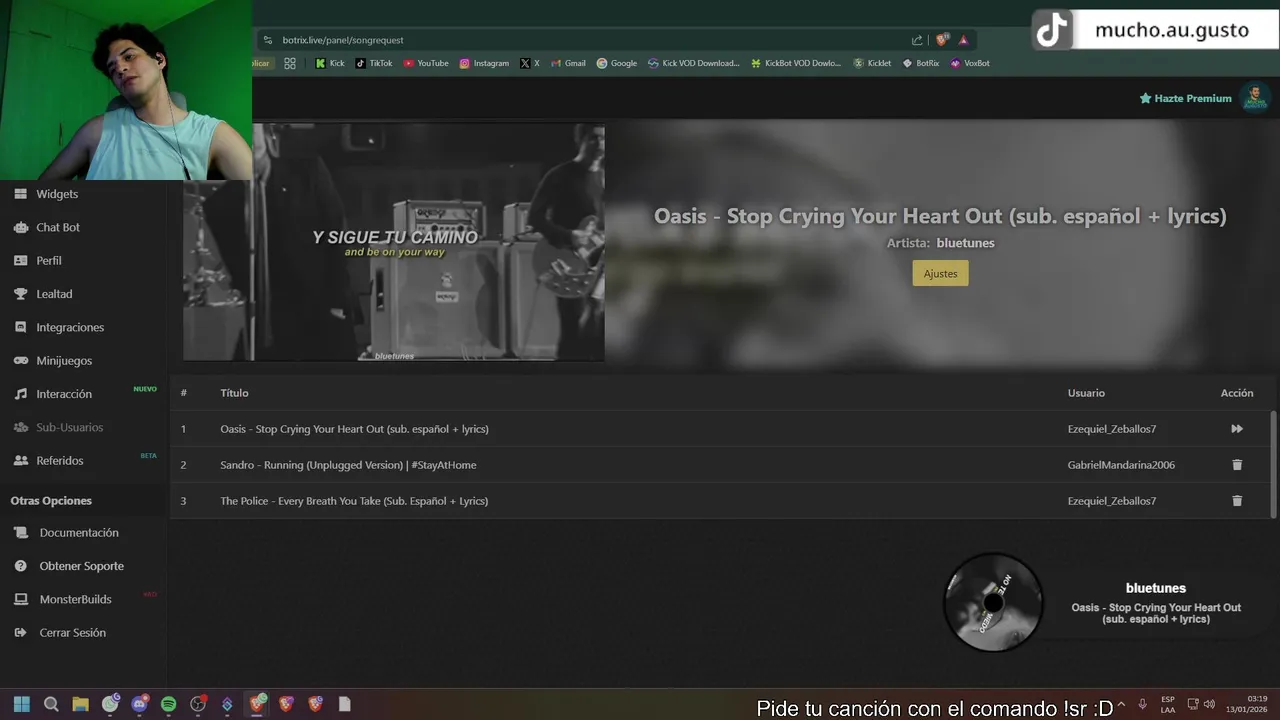The image size is (1280, 720).
Task: Open the Chat Bot section
Action: coord(58,227)
